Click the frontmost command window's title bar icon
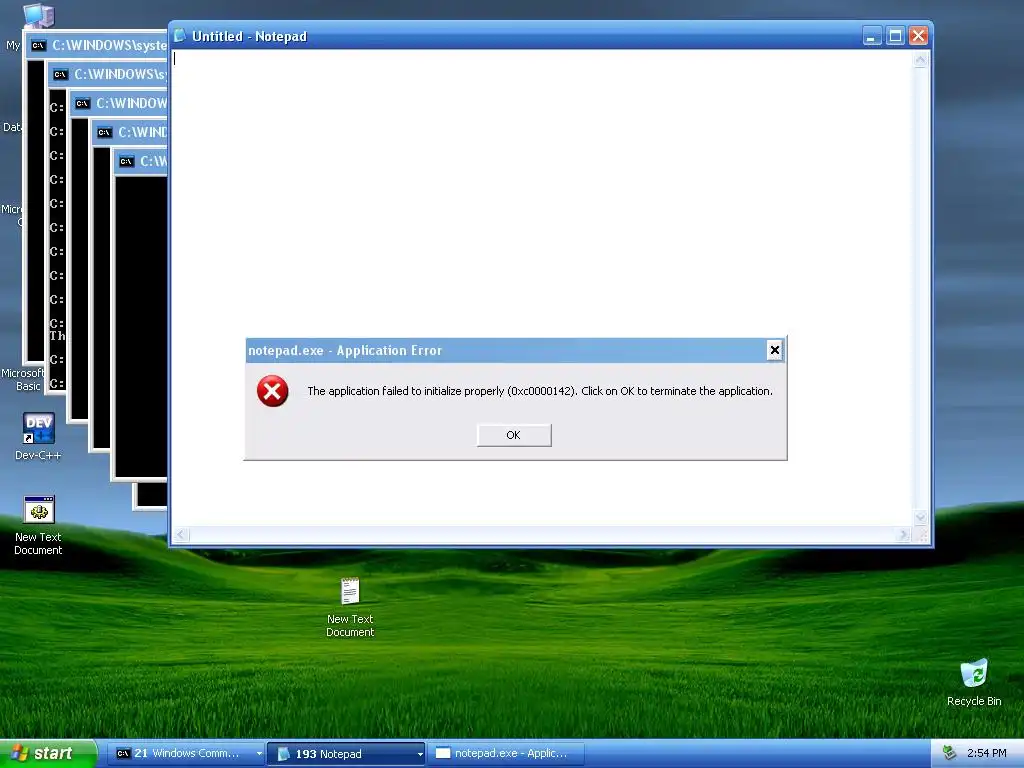This screenshot has width=1024, height=768. pos(127,161)
